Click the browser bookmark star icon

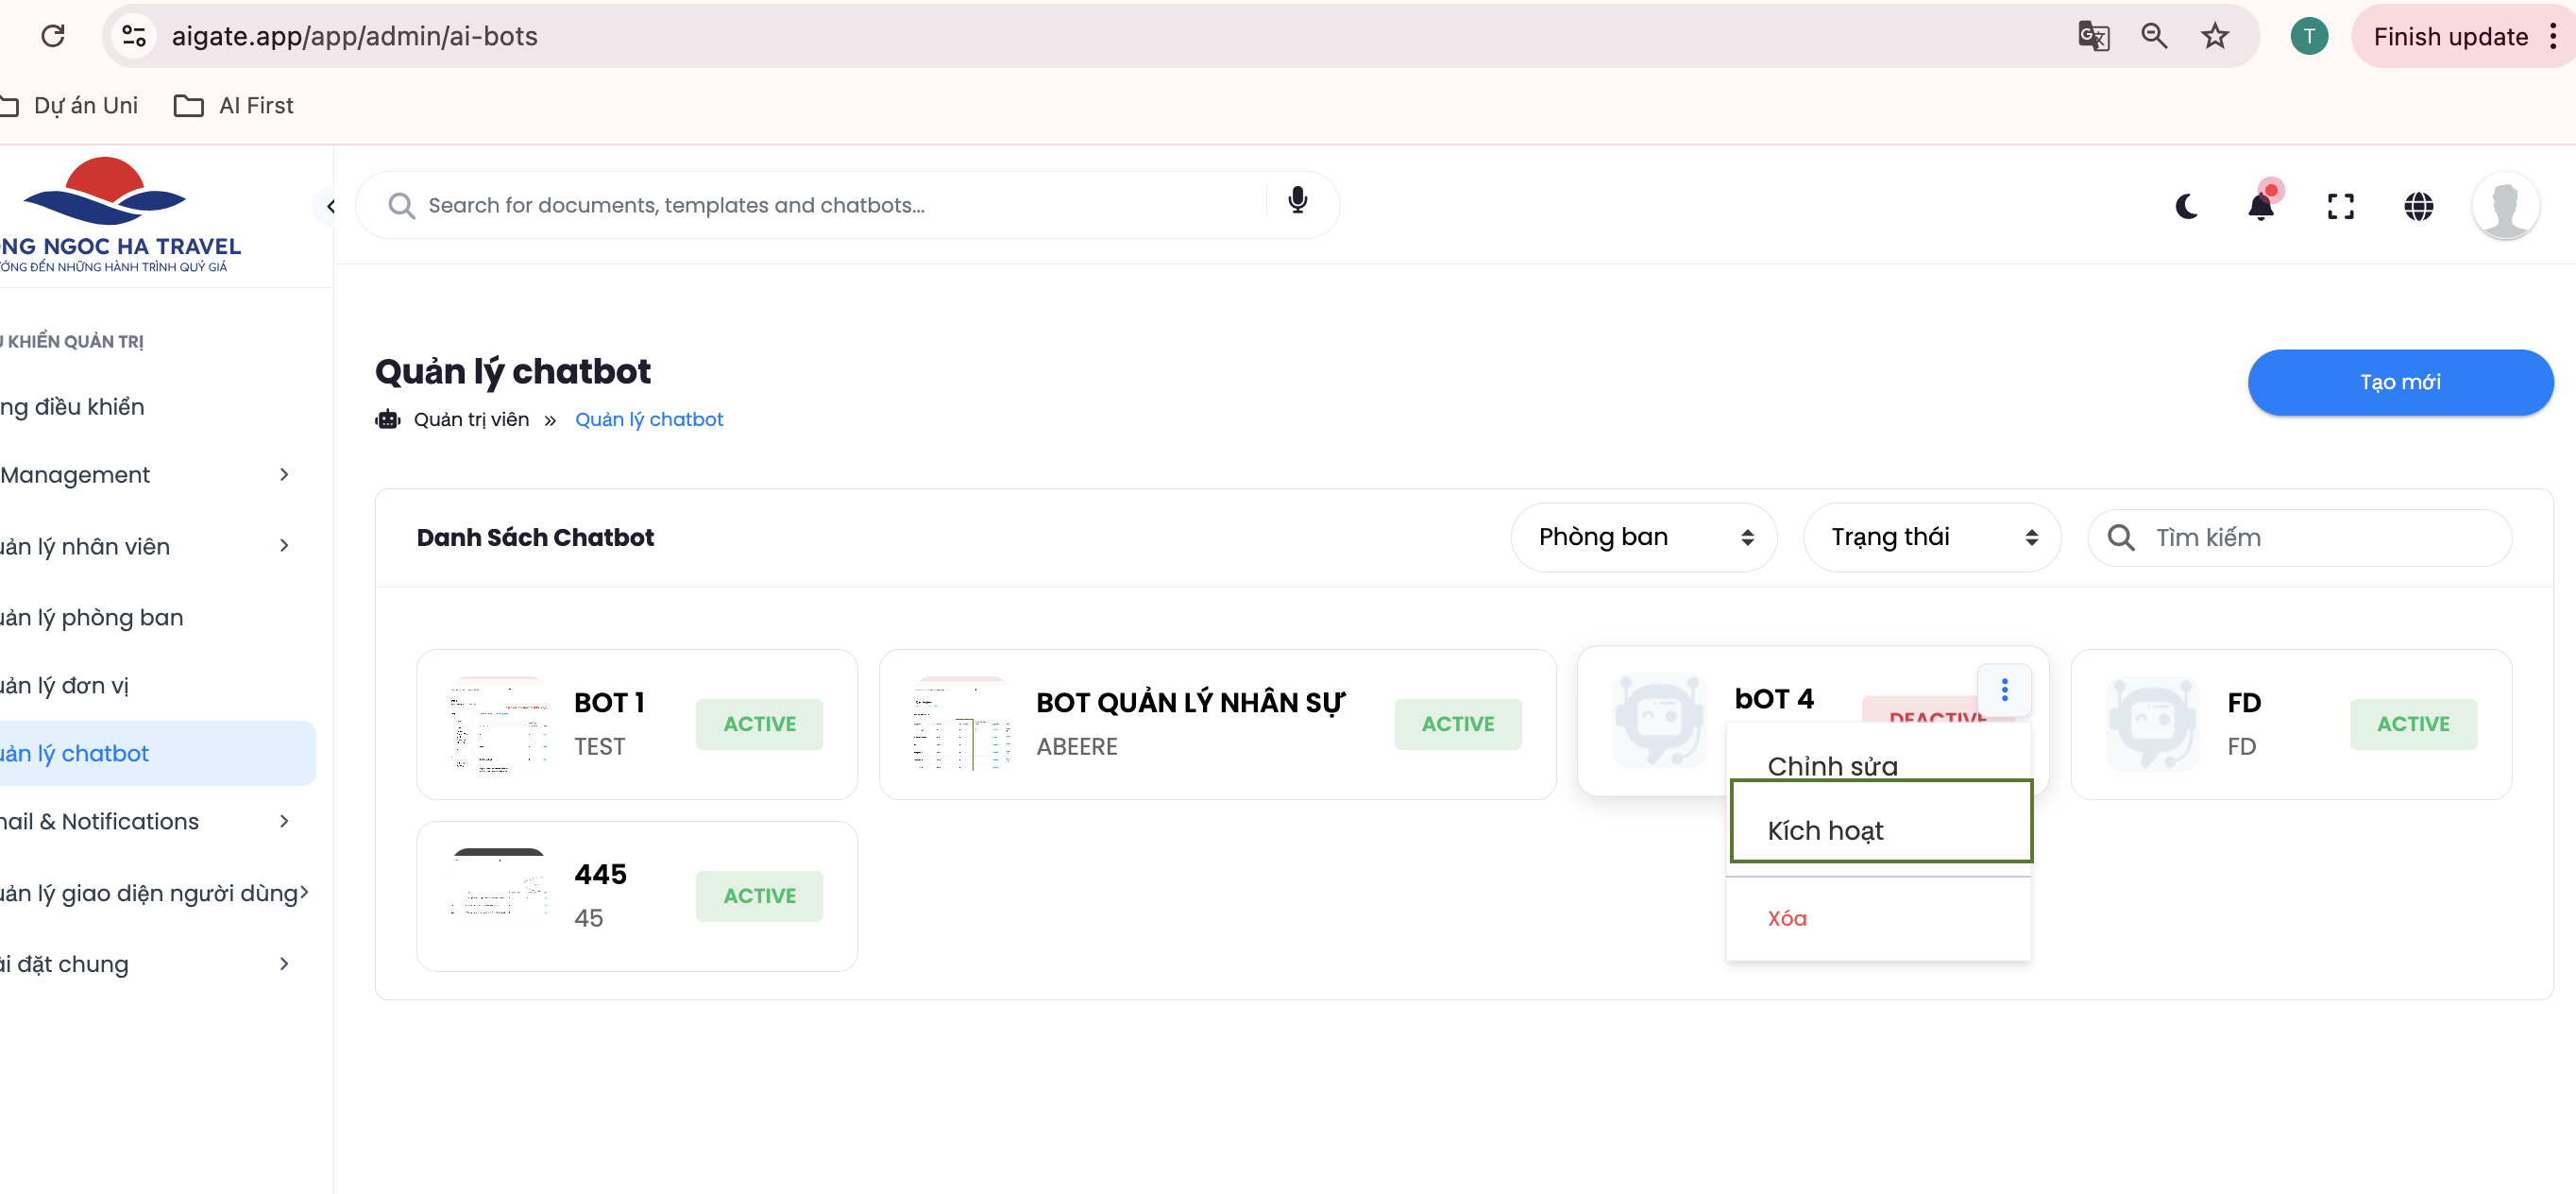tap(2215, 36)
